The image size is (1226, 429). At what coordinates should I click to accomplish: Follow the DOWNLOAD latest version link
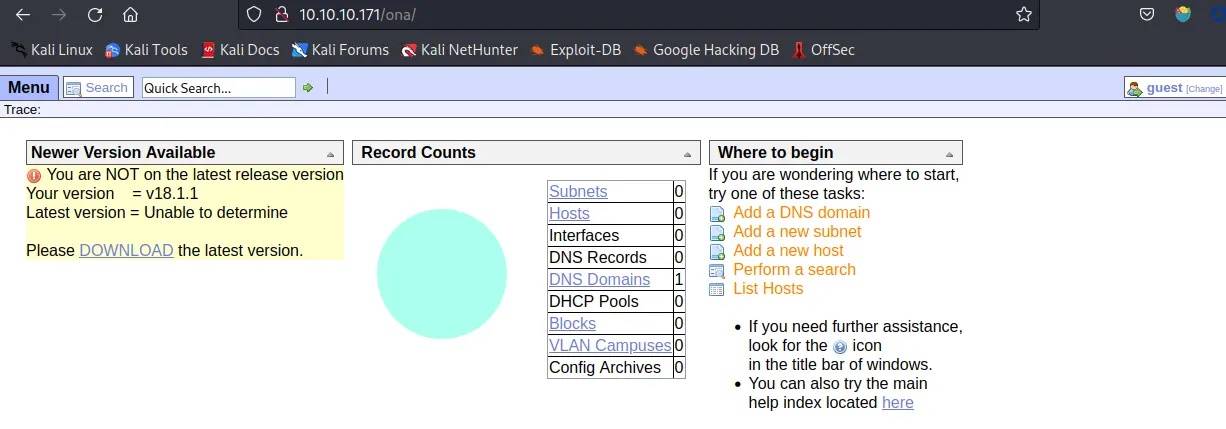tap(126, 250)
